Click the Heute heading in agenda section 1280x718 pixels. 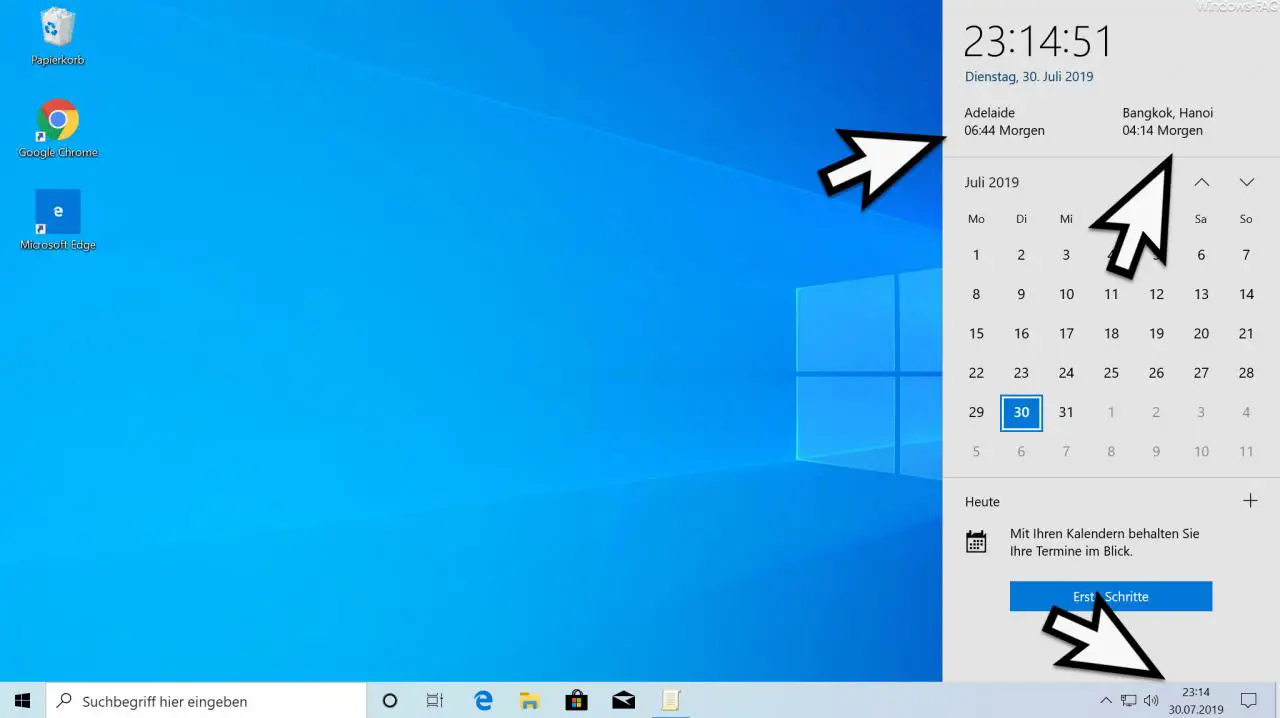click(982, 502)
